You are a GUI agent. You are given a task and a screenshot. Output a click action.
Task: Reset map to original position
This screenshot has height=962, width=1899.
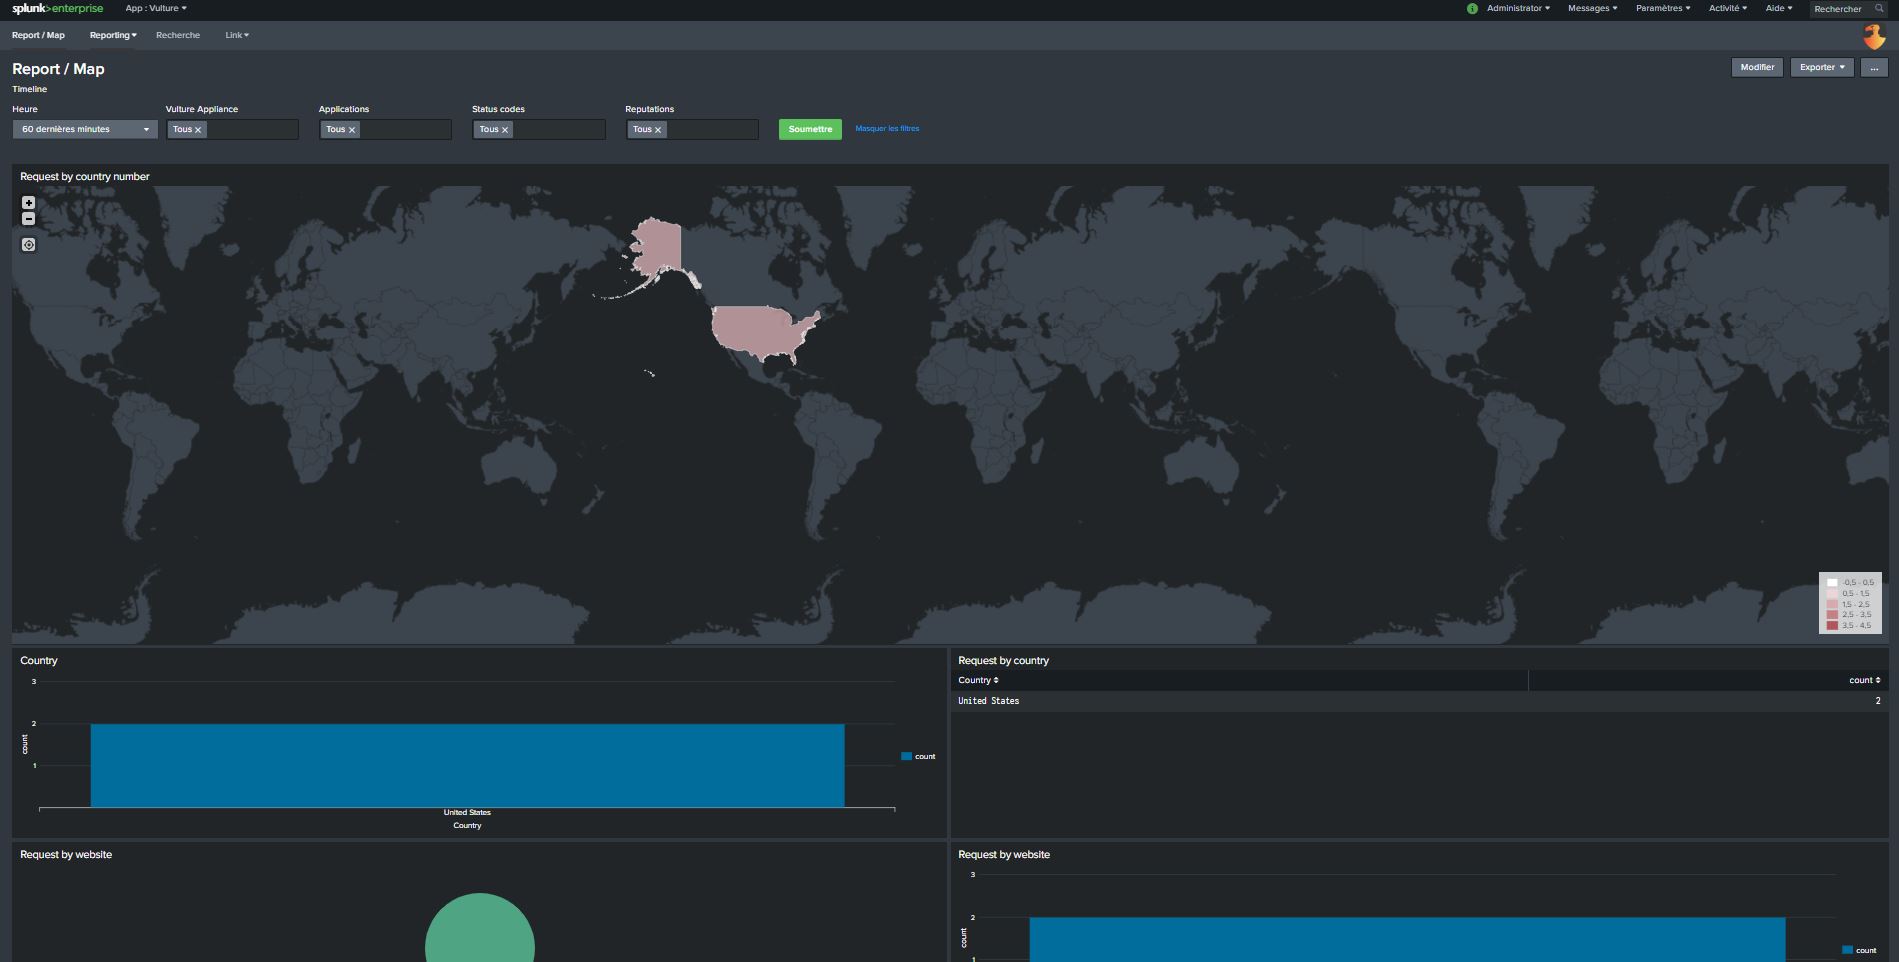(28, 245)
